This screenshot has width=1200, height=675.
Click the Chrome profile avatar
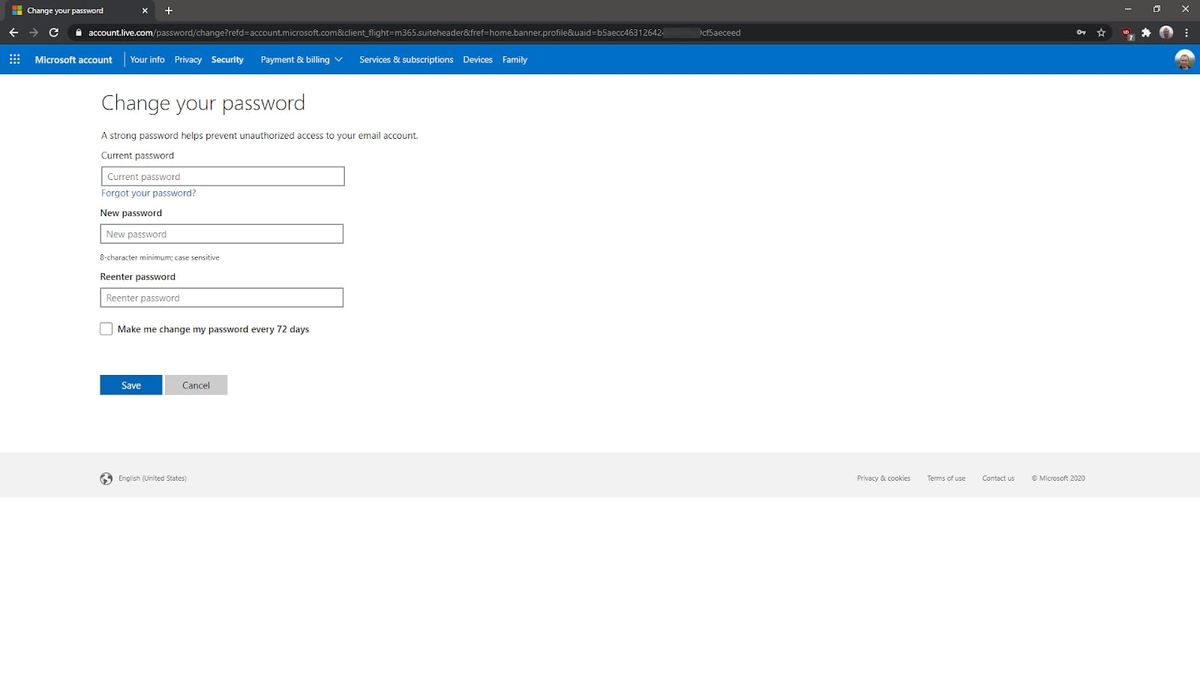click(x=1166, y=32)
